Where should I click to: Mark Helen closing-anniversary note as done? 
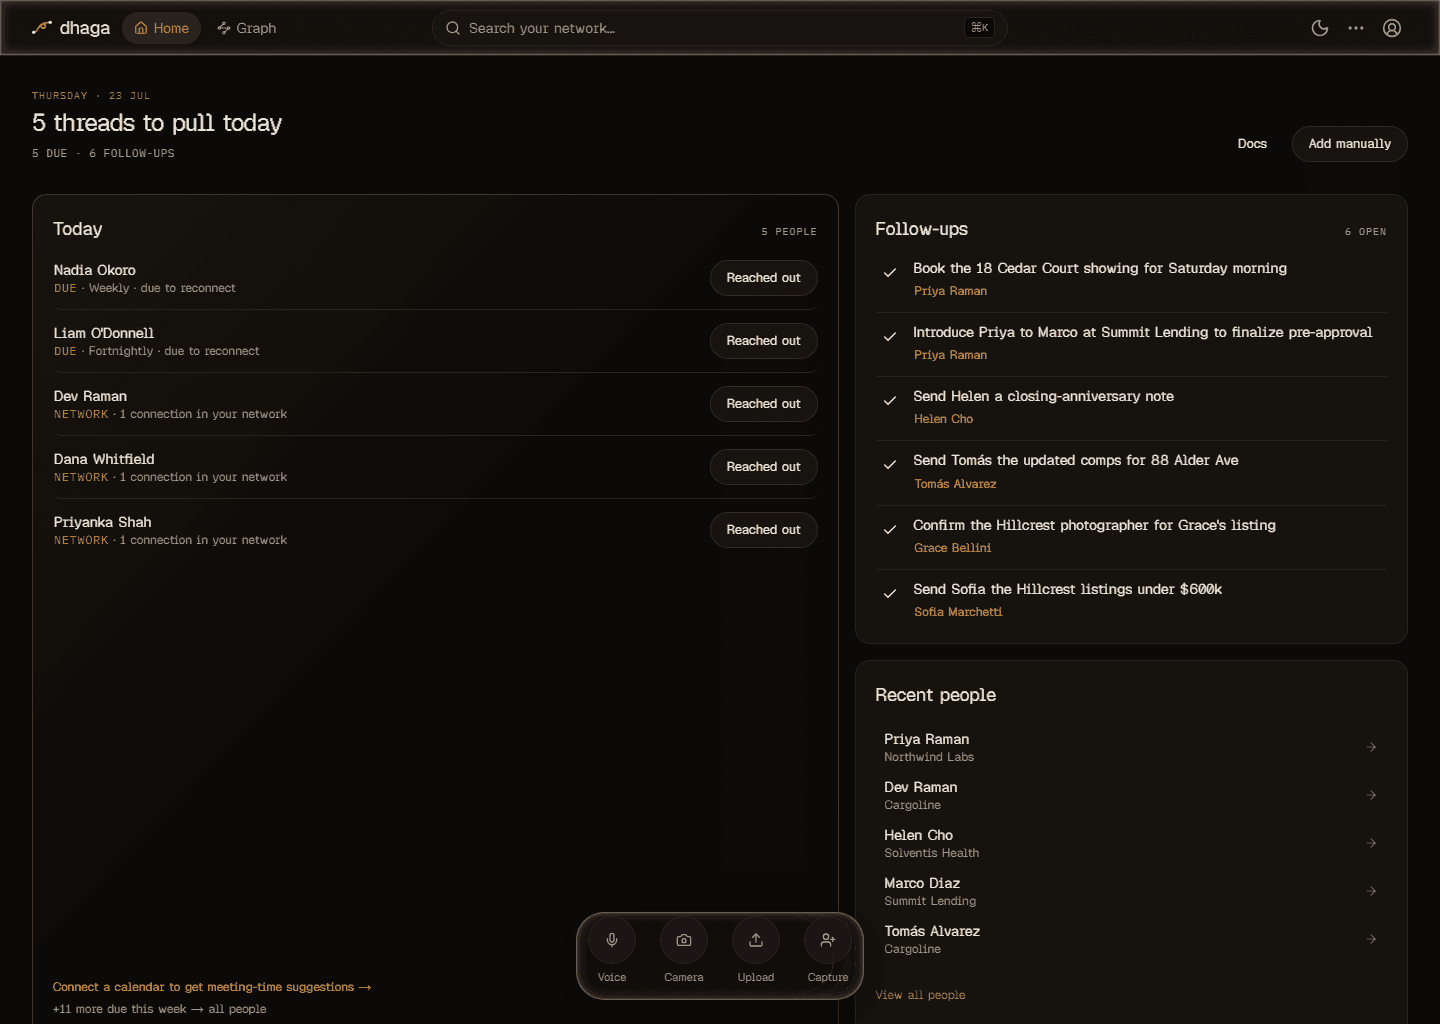(x=890, y=400)
